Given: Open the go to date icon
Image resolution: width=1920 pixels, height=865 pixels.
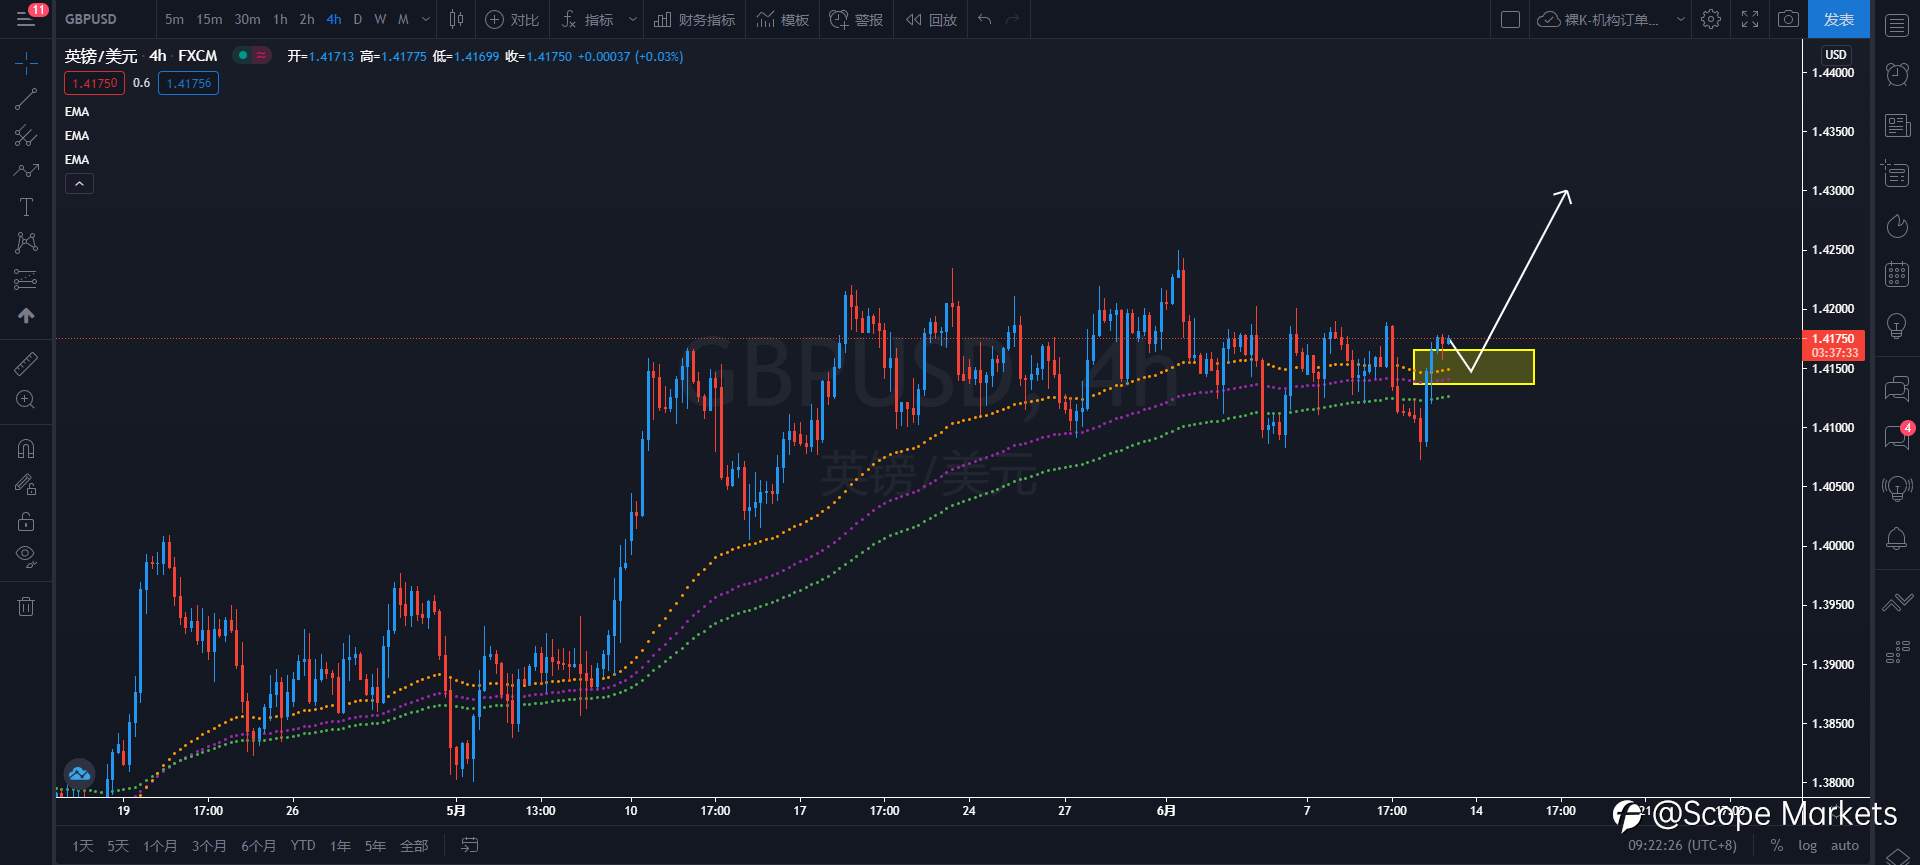Looking at the screenshot, I should click(469, 845).
